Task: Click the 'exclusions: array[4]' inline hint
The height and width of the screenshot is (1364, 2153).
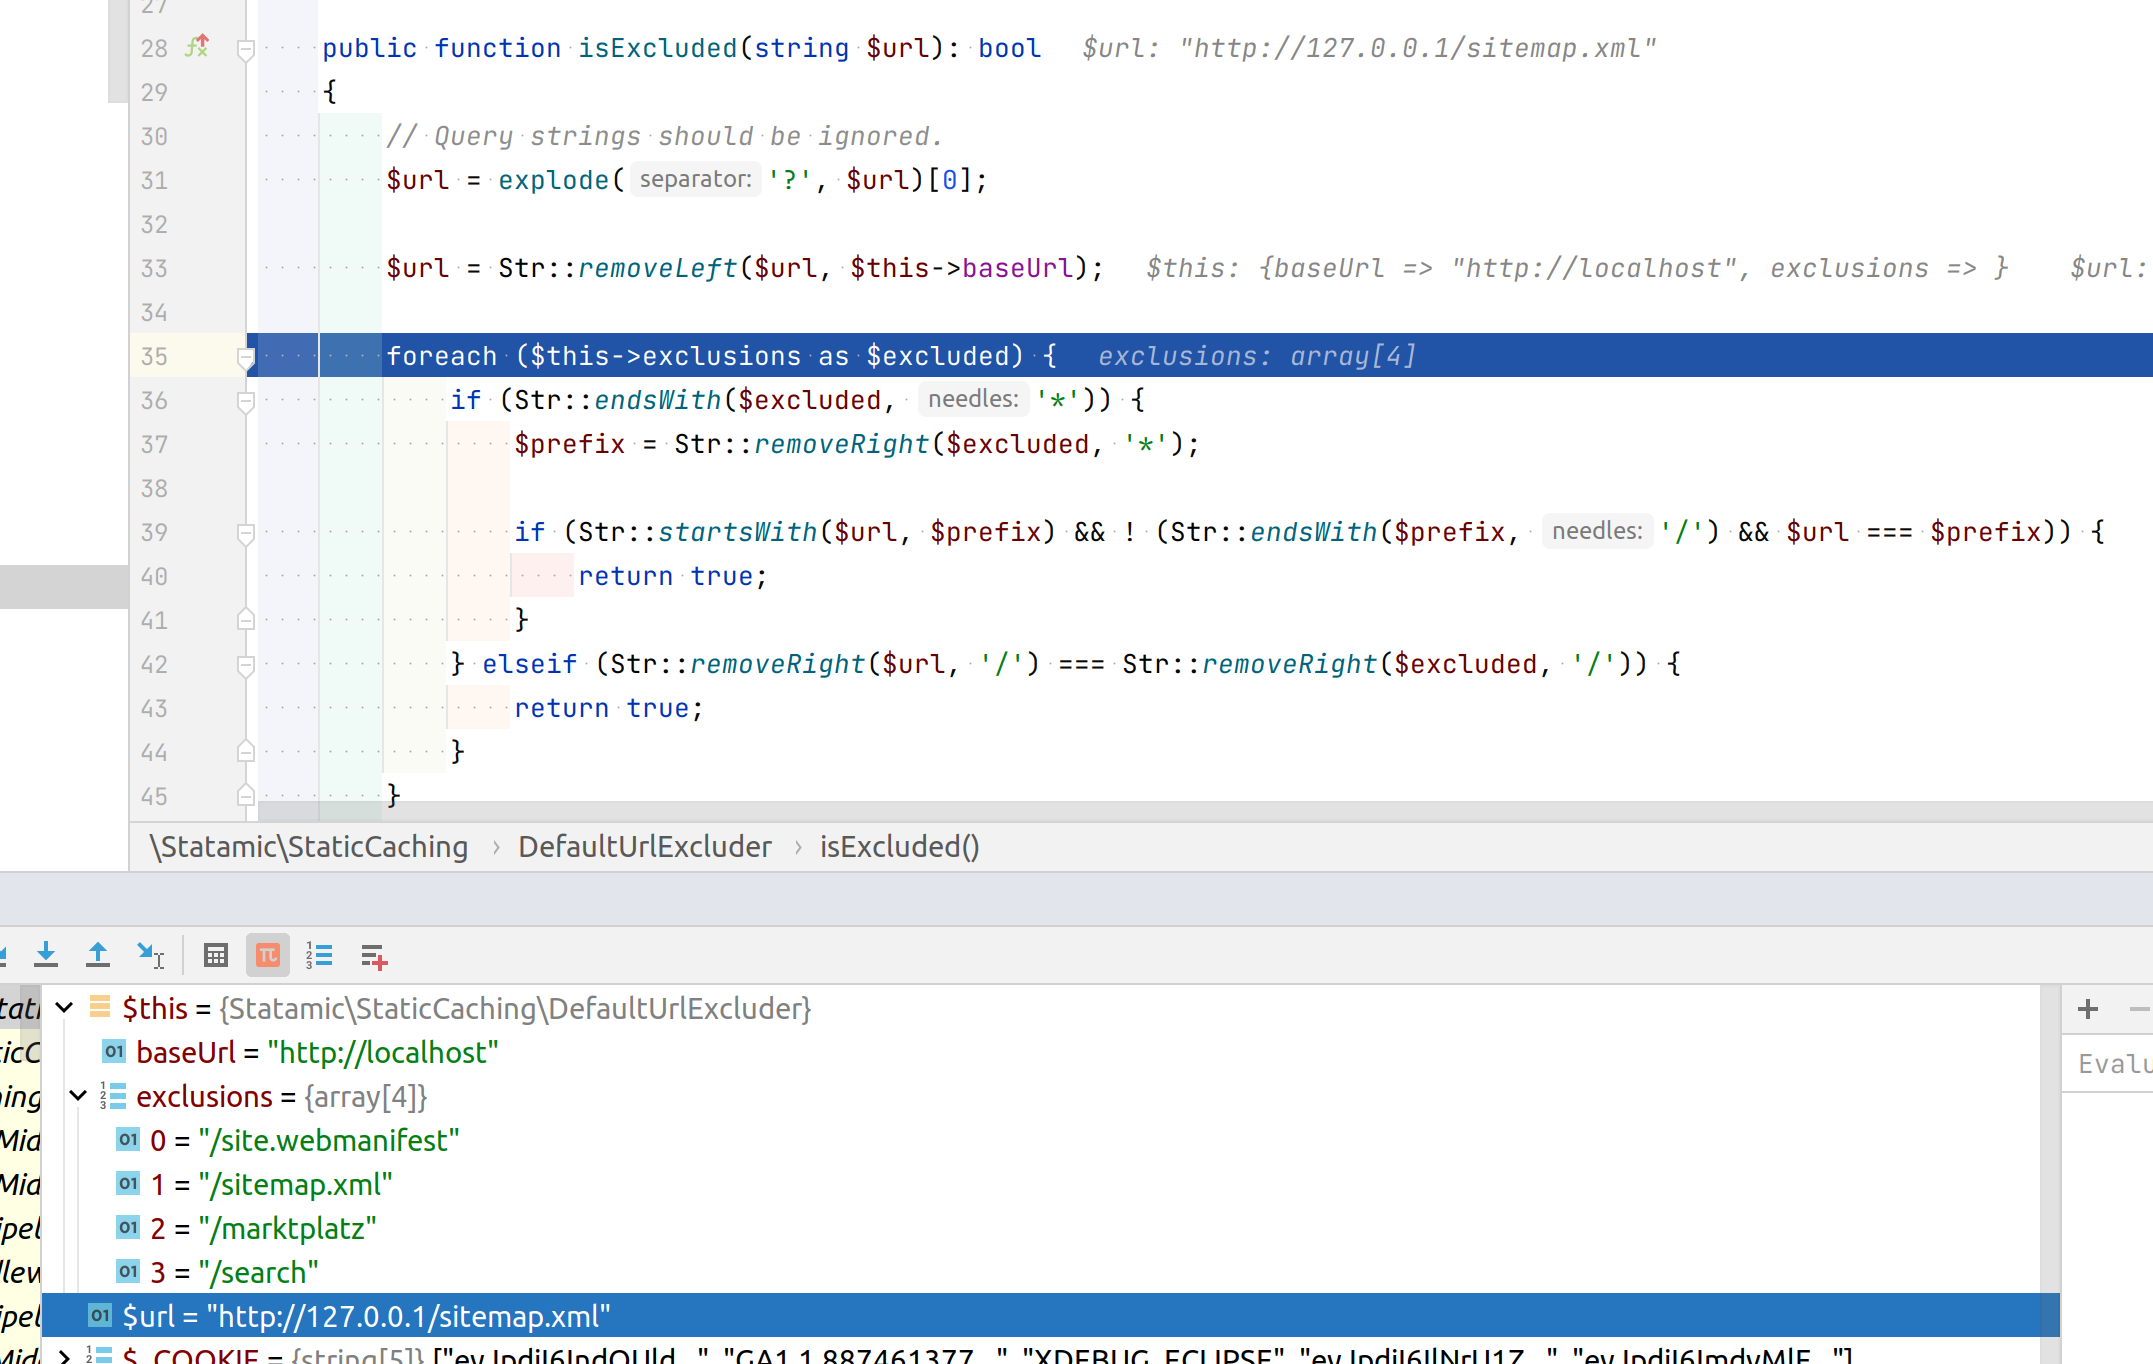Action: [x=1257, y=357]
